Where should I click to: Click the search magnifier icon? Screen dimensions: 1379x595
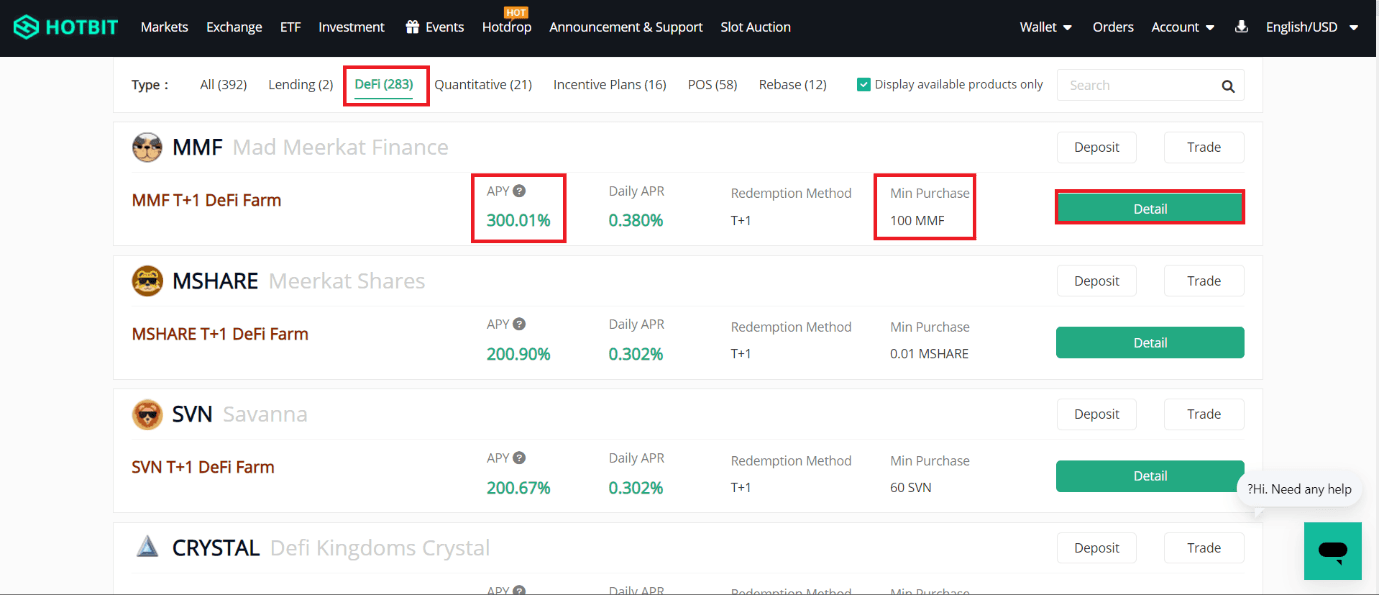click(x=1228, y=86)
